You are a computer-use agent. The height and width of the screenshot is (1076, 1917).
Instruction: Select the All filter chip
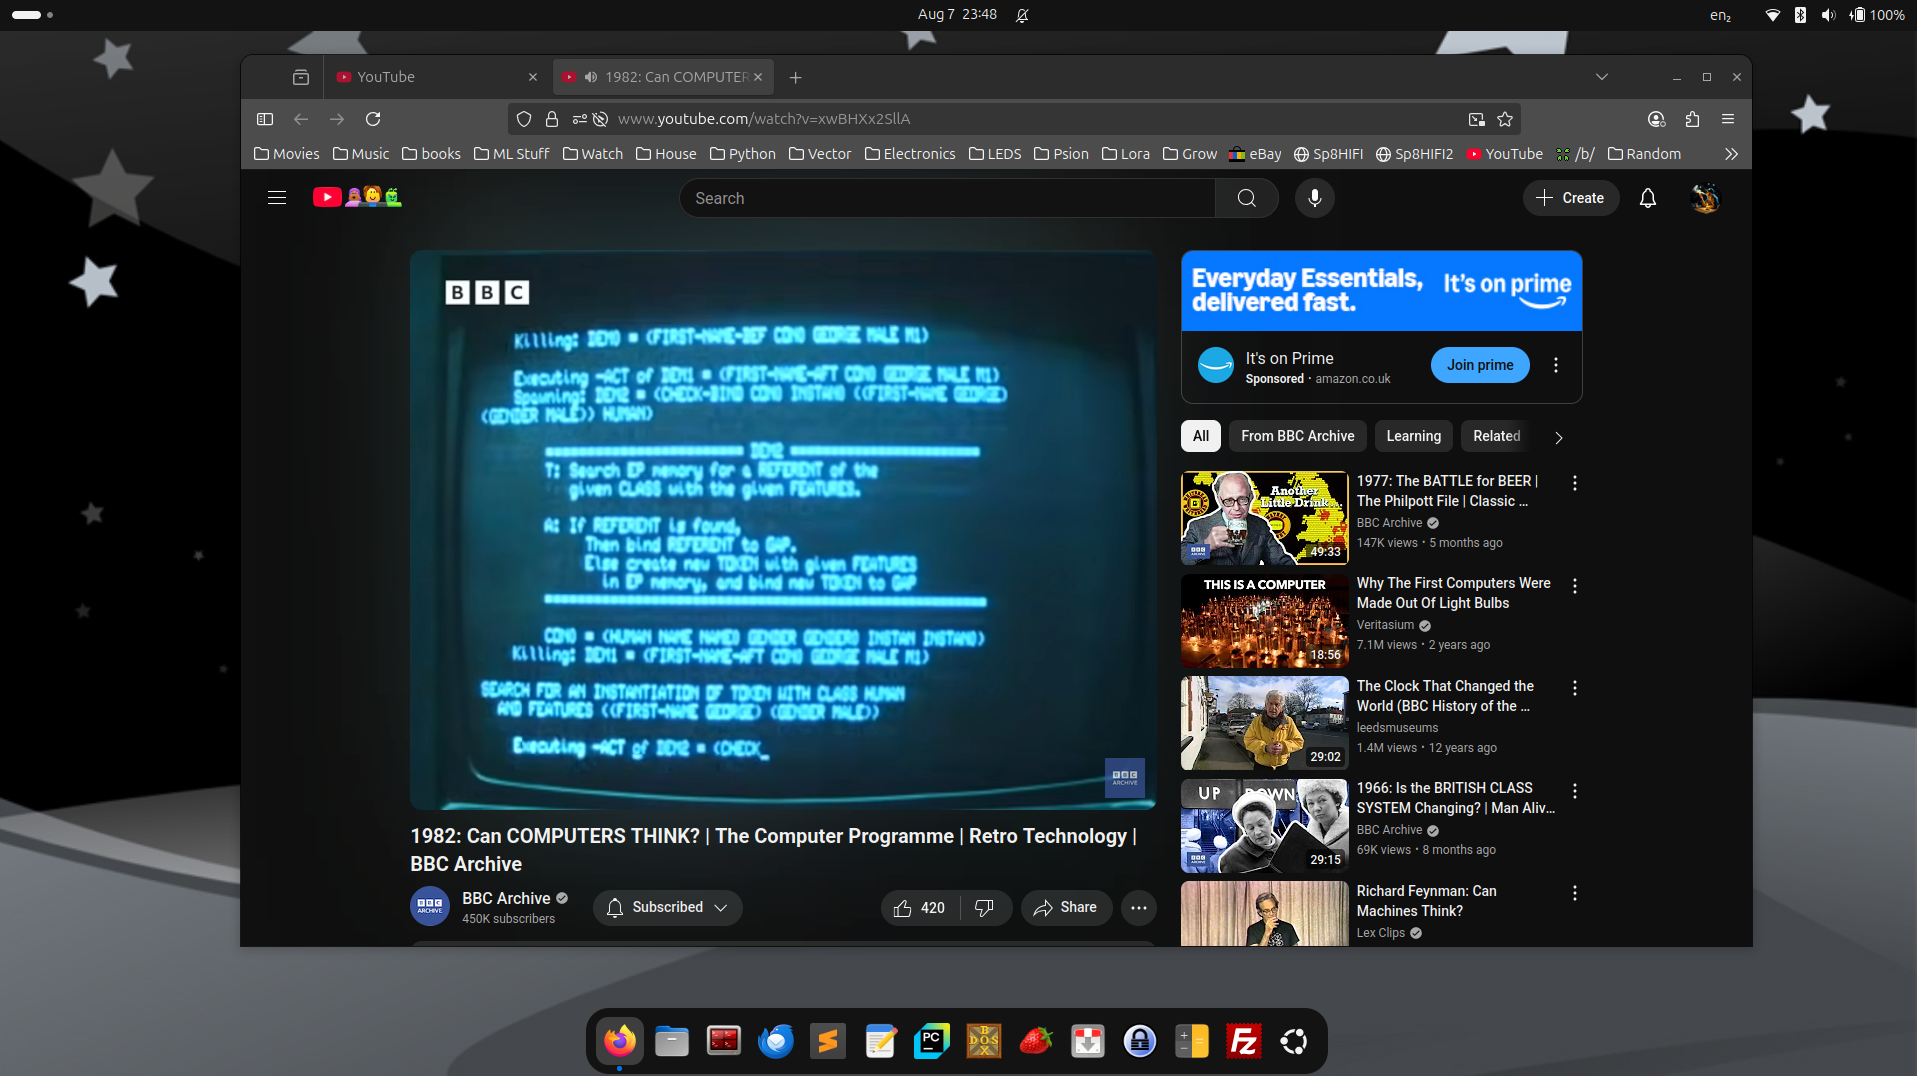(1200, 436)
